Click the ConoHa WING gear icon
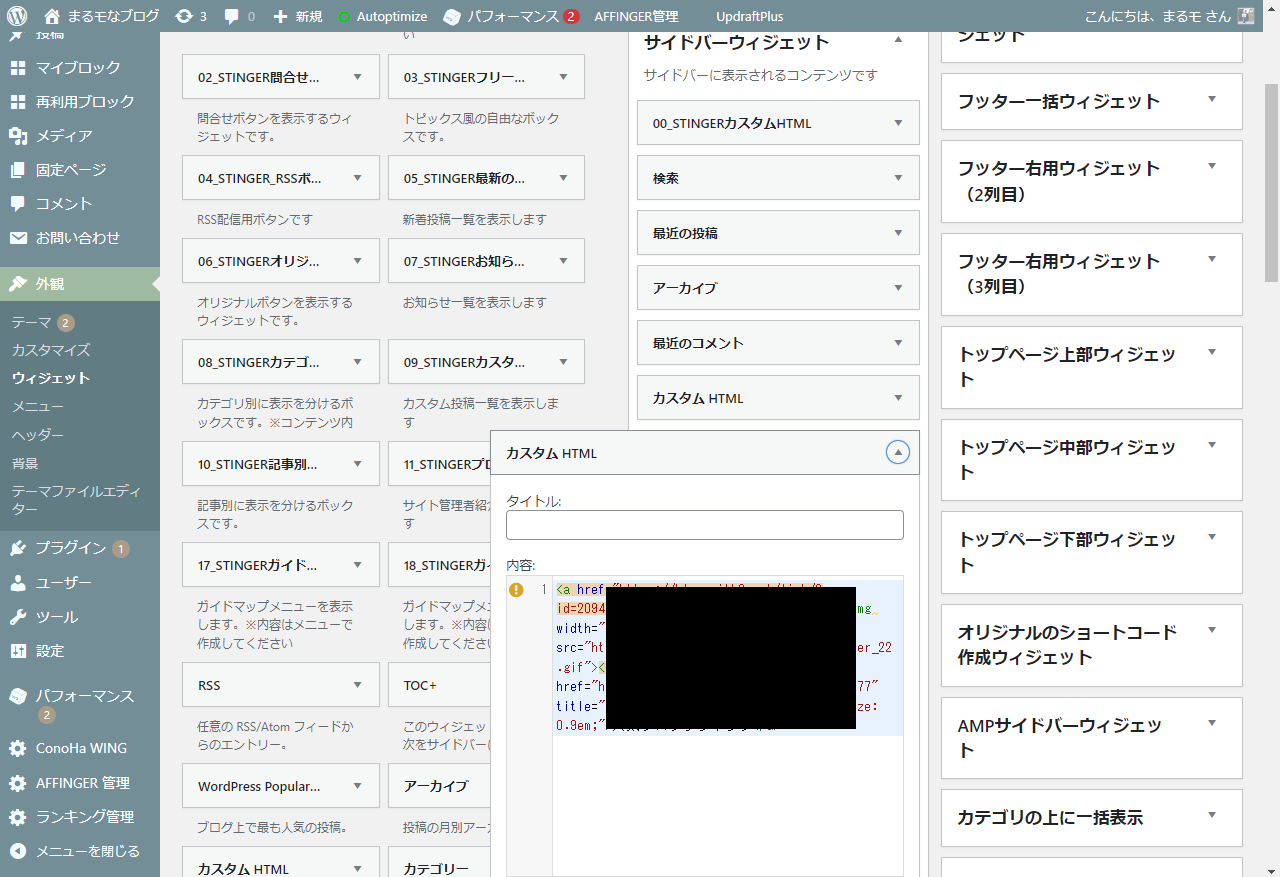This screenshot has height=877, width=1280. (18, 748)
